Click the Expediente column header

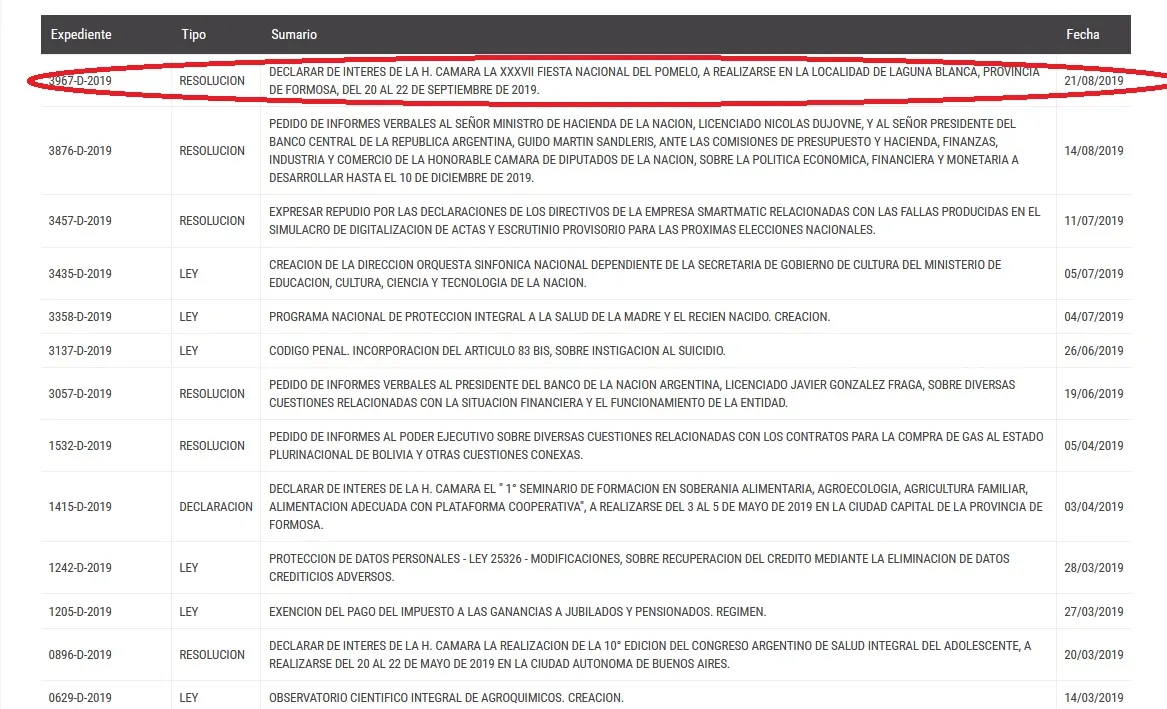[x=81, y=34]
